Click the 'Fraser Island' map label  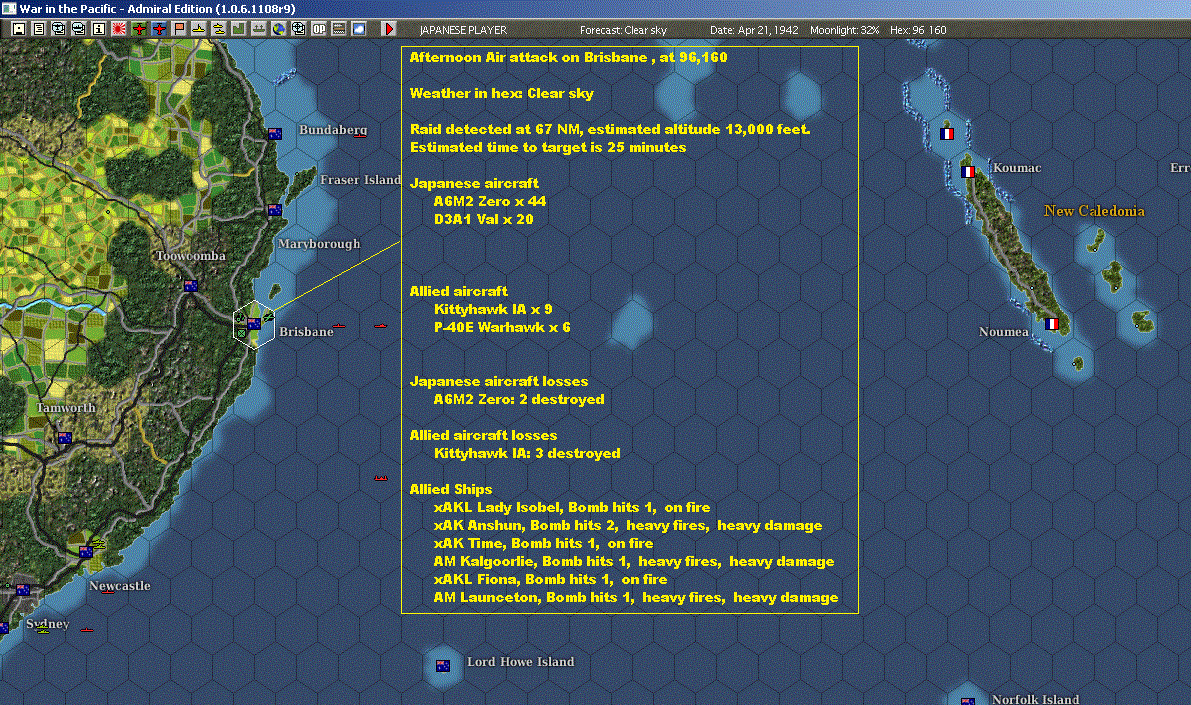coord(360,180)
